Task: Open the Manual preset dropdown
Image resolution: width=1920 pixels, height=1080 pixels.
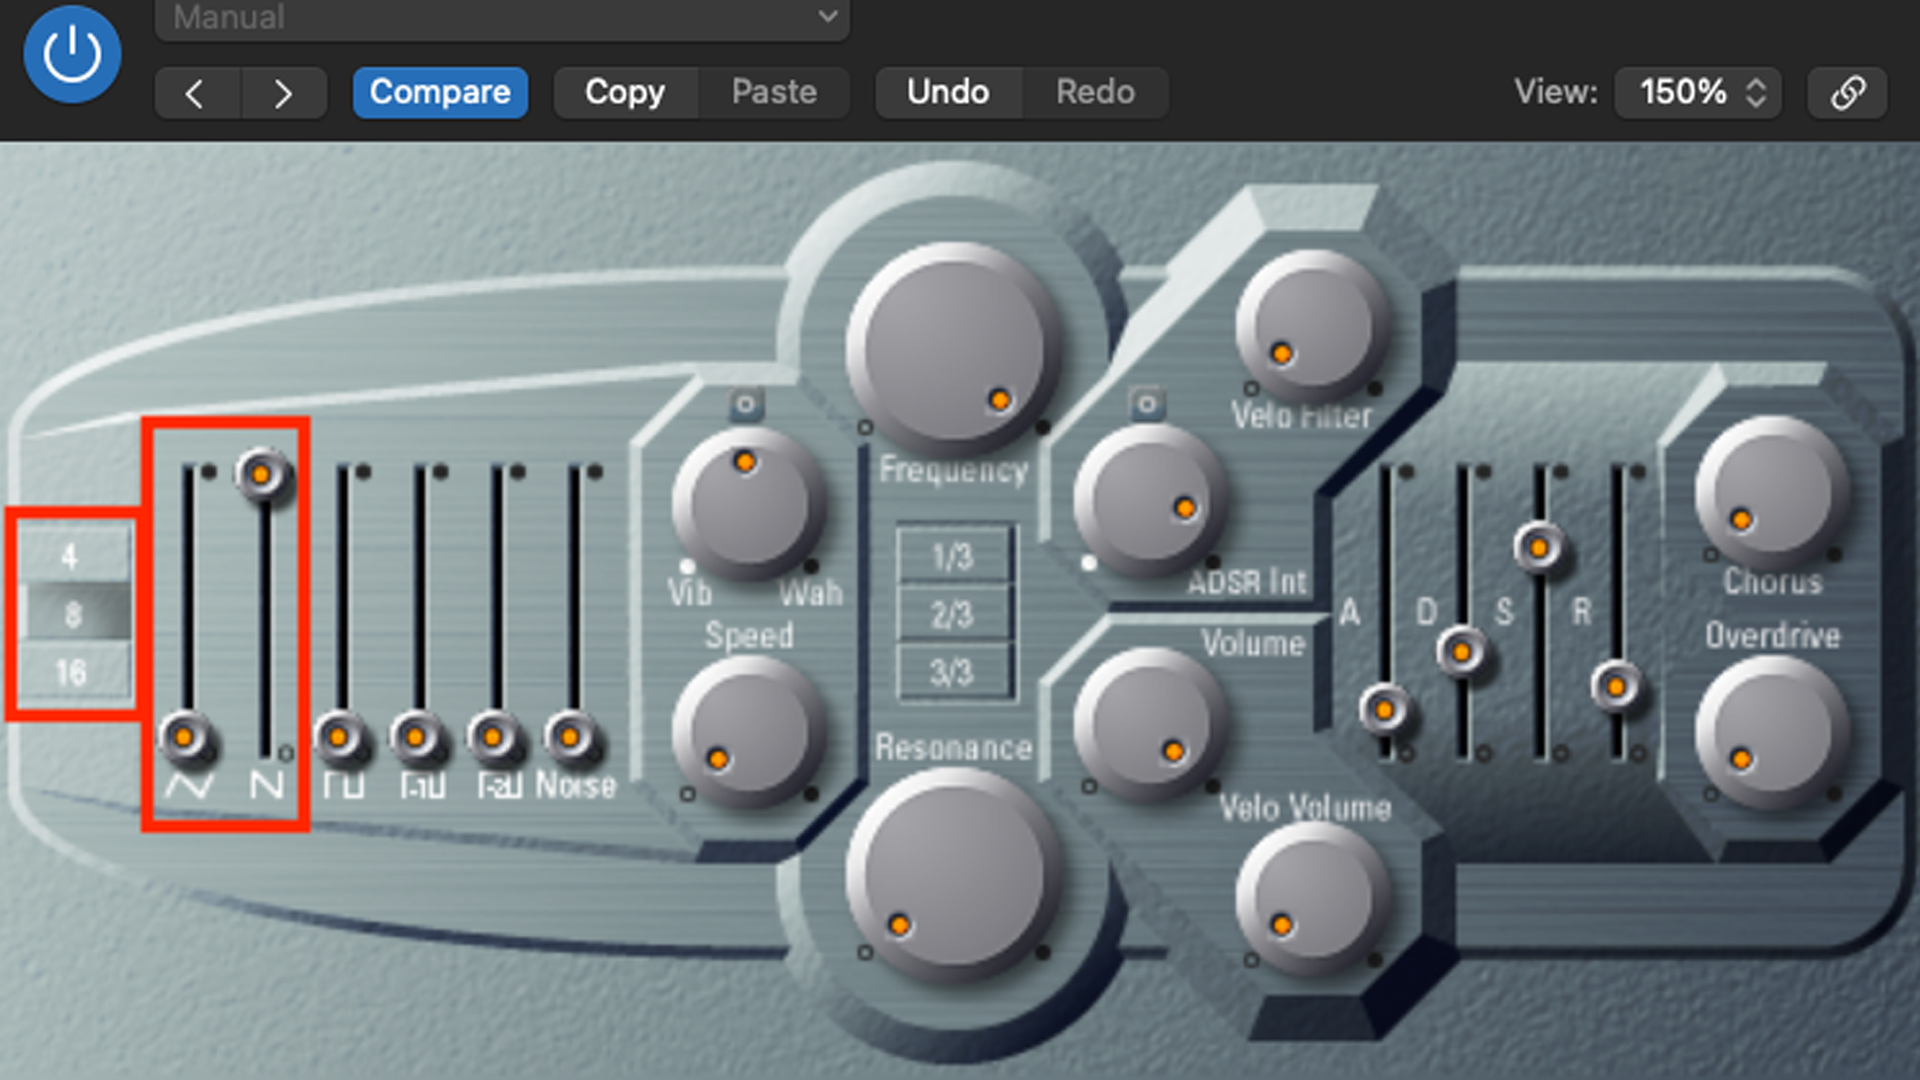Action: [x=502, y=18]
